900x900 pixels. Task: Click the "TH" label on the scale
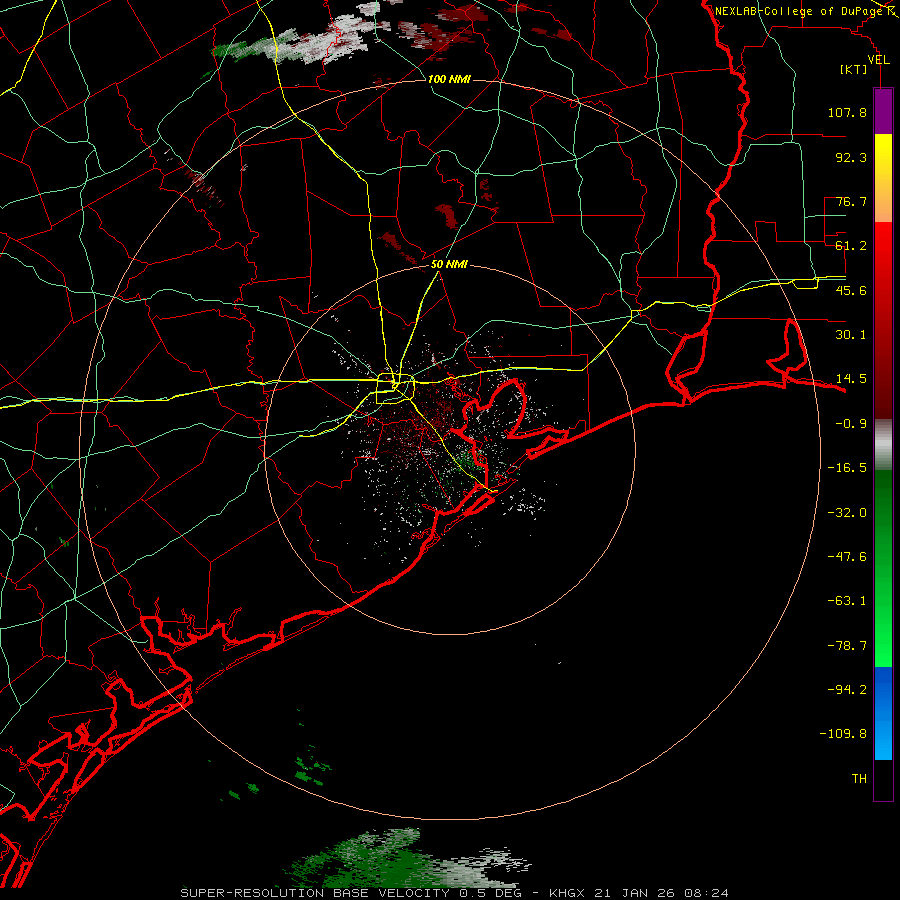(859, 779)
